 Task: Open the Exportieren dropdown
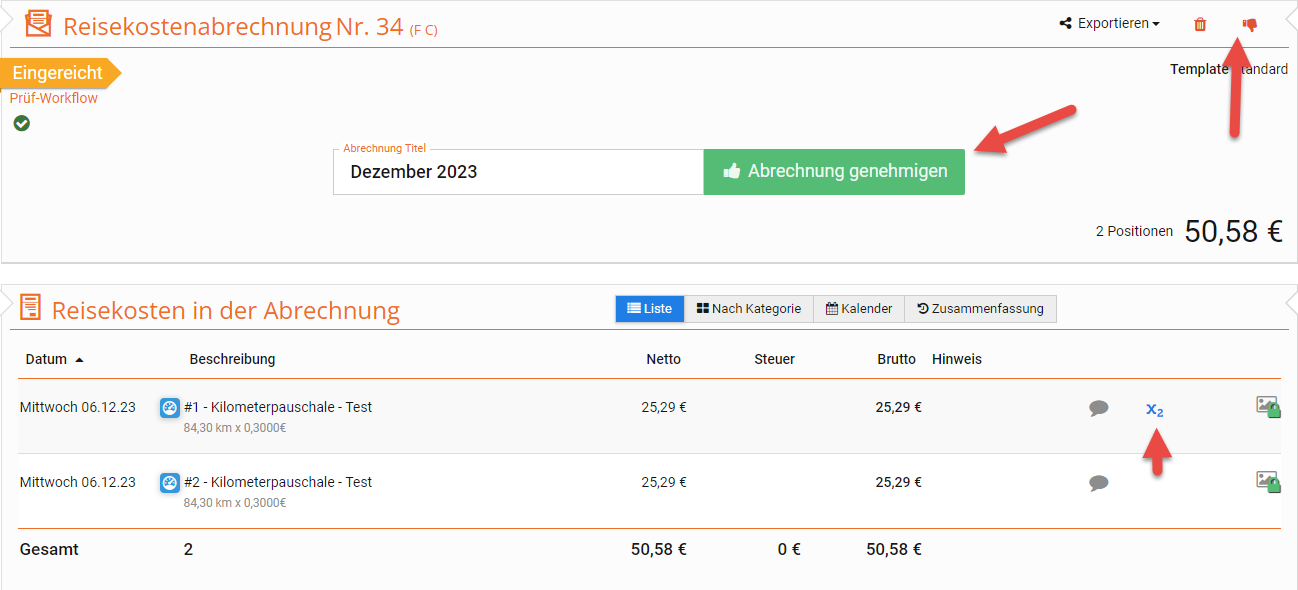tap(1110, 24)
